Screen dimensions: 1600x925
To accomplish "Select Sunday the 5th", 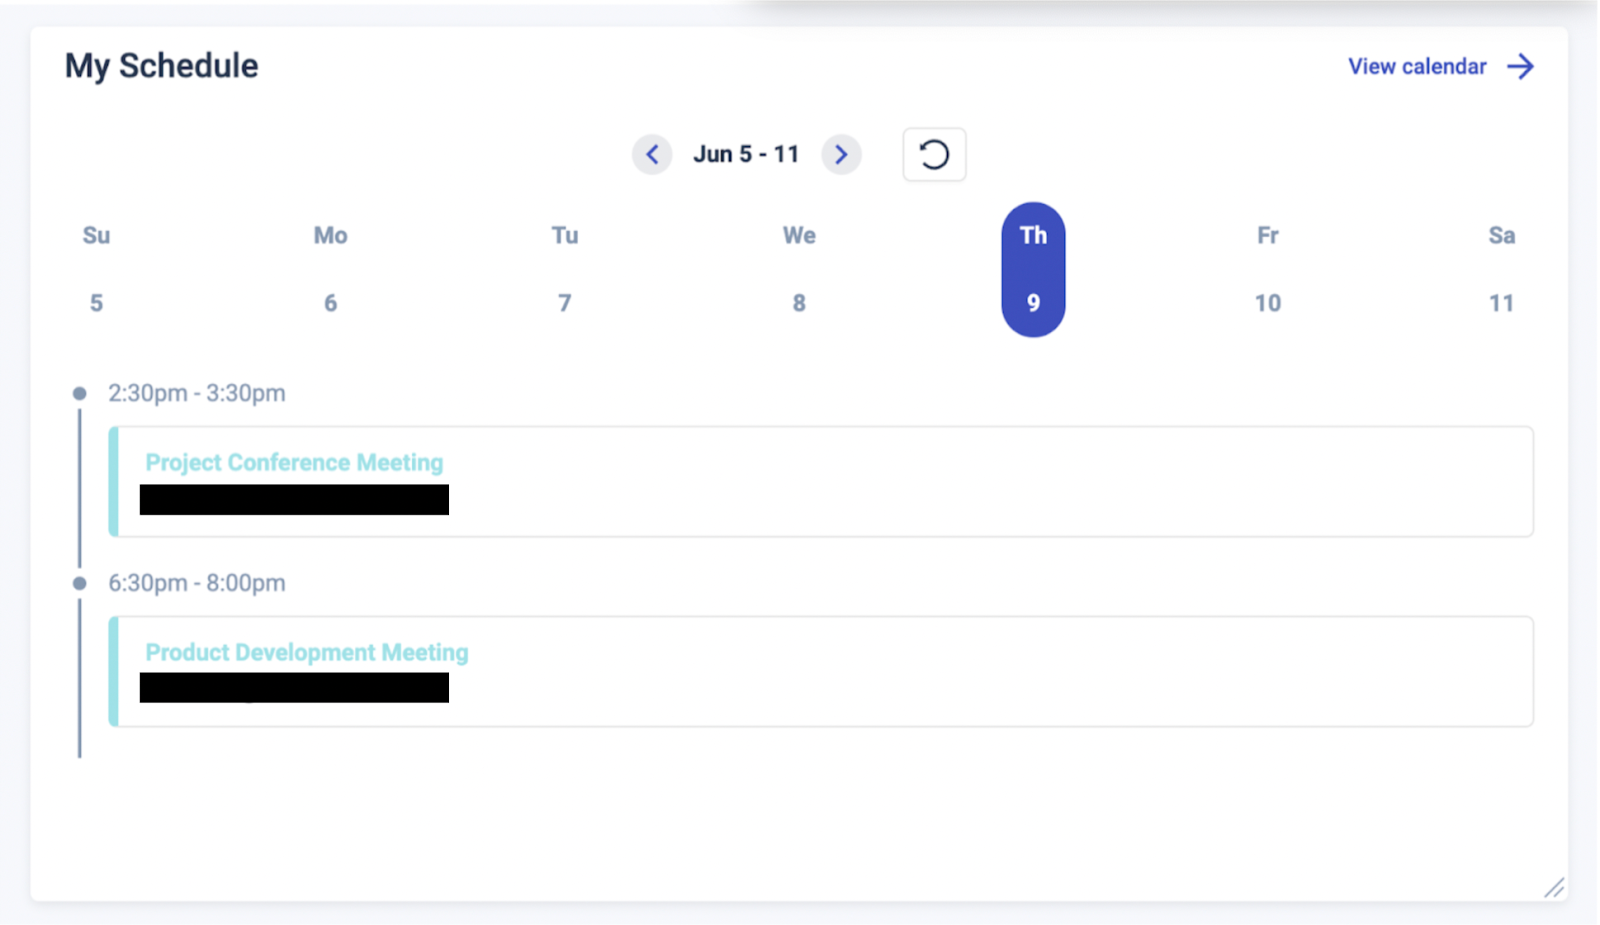I will pyautogui.click(x=96, y=269).
